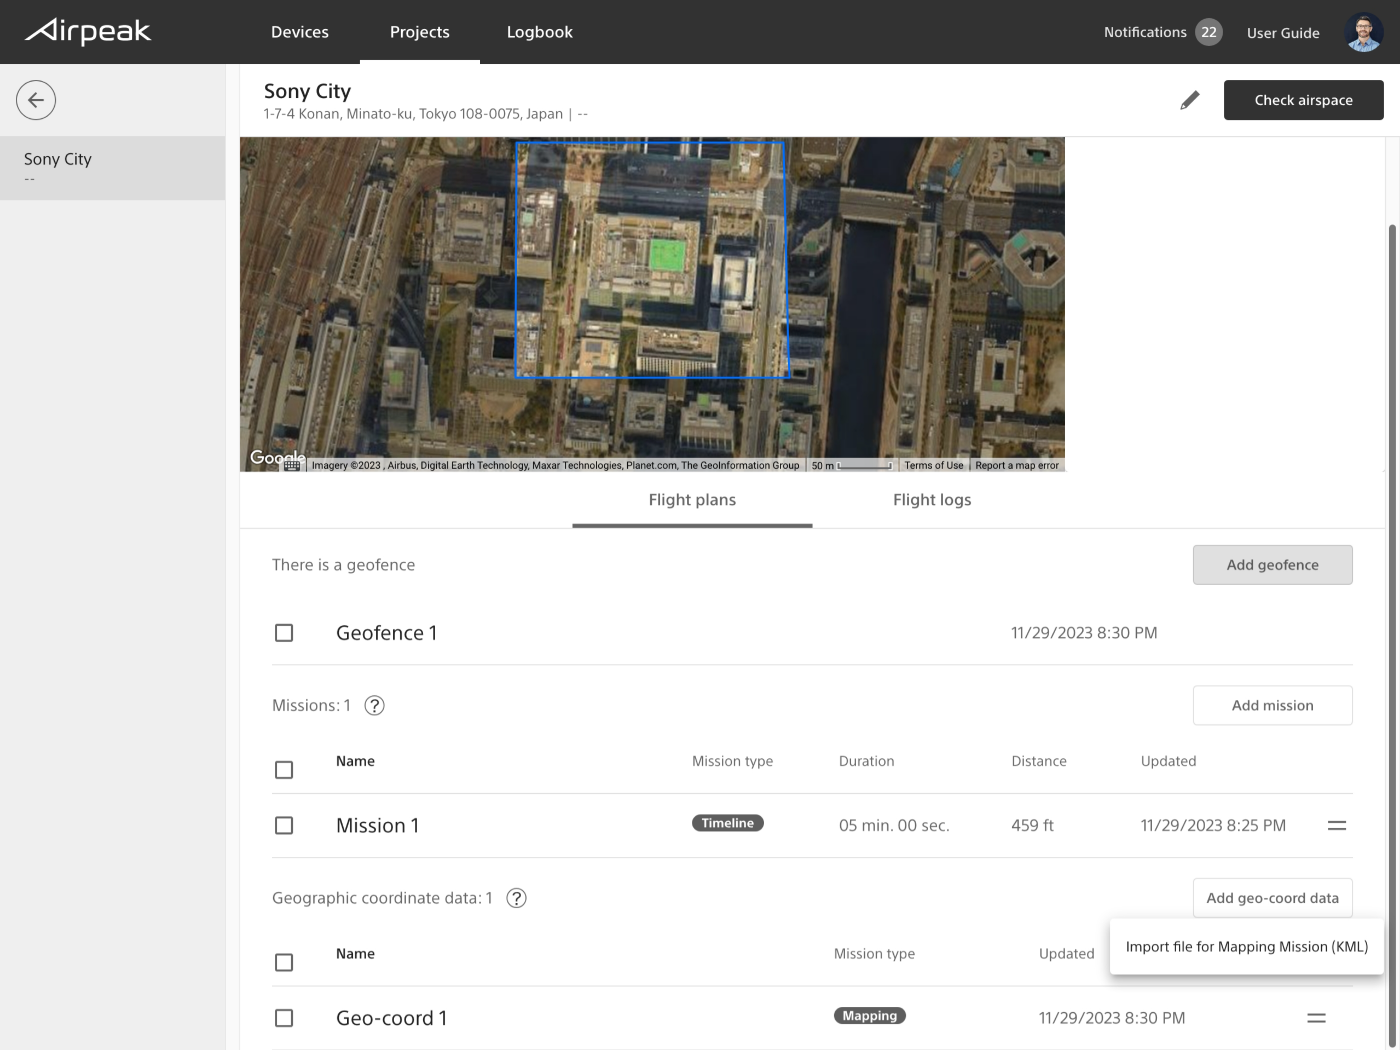The image size is (1400, 1050).
Task: Click the Duration column header
Action: (x=867, y=761)
